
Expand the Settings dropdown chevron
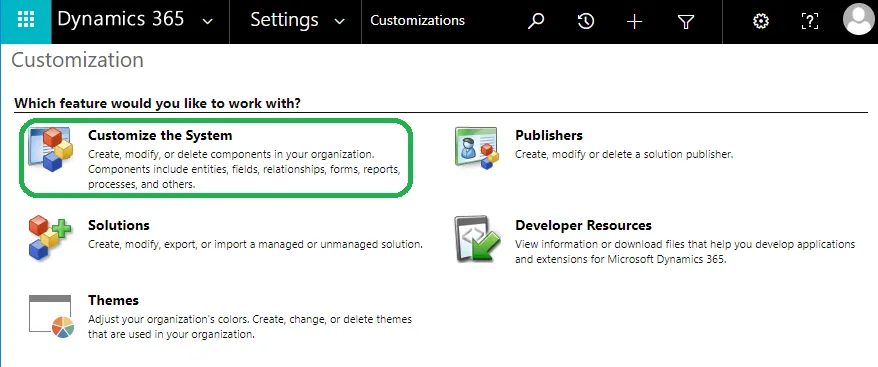(339, 22)
